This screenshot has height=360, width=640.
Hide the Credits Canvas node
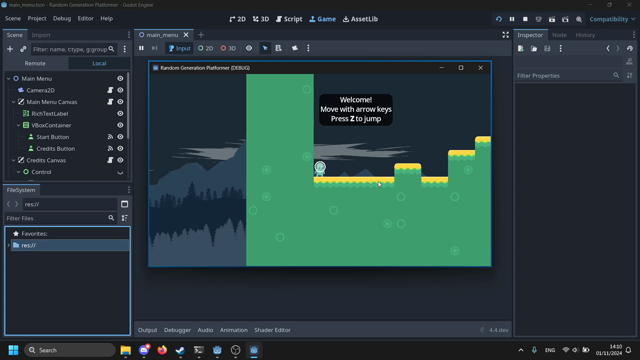[x=120, y=160]
